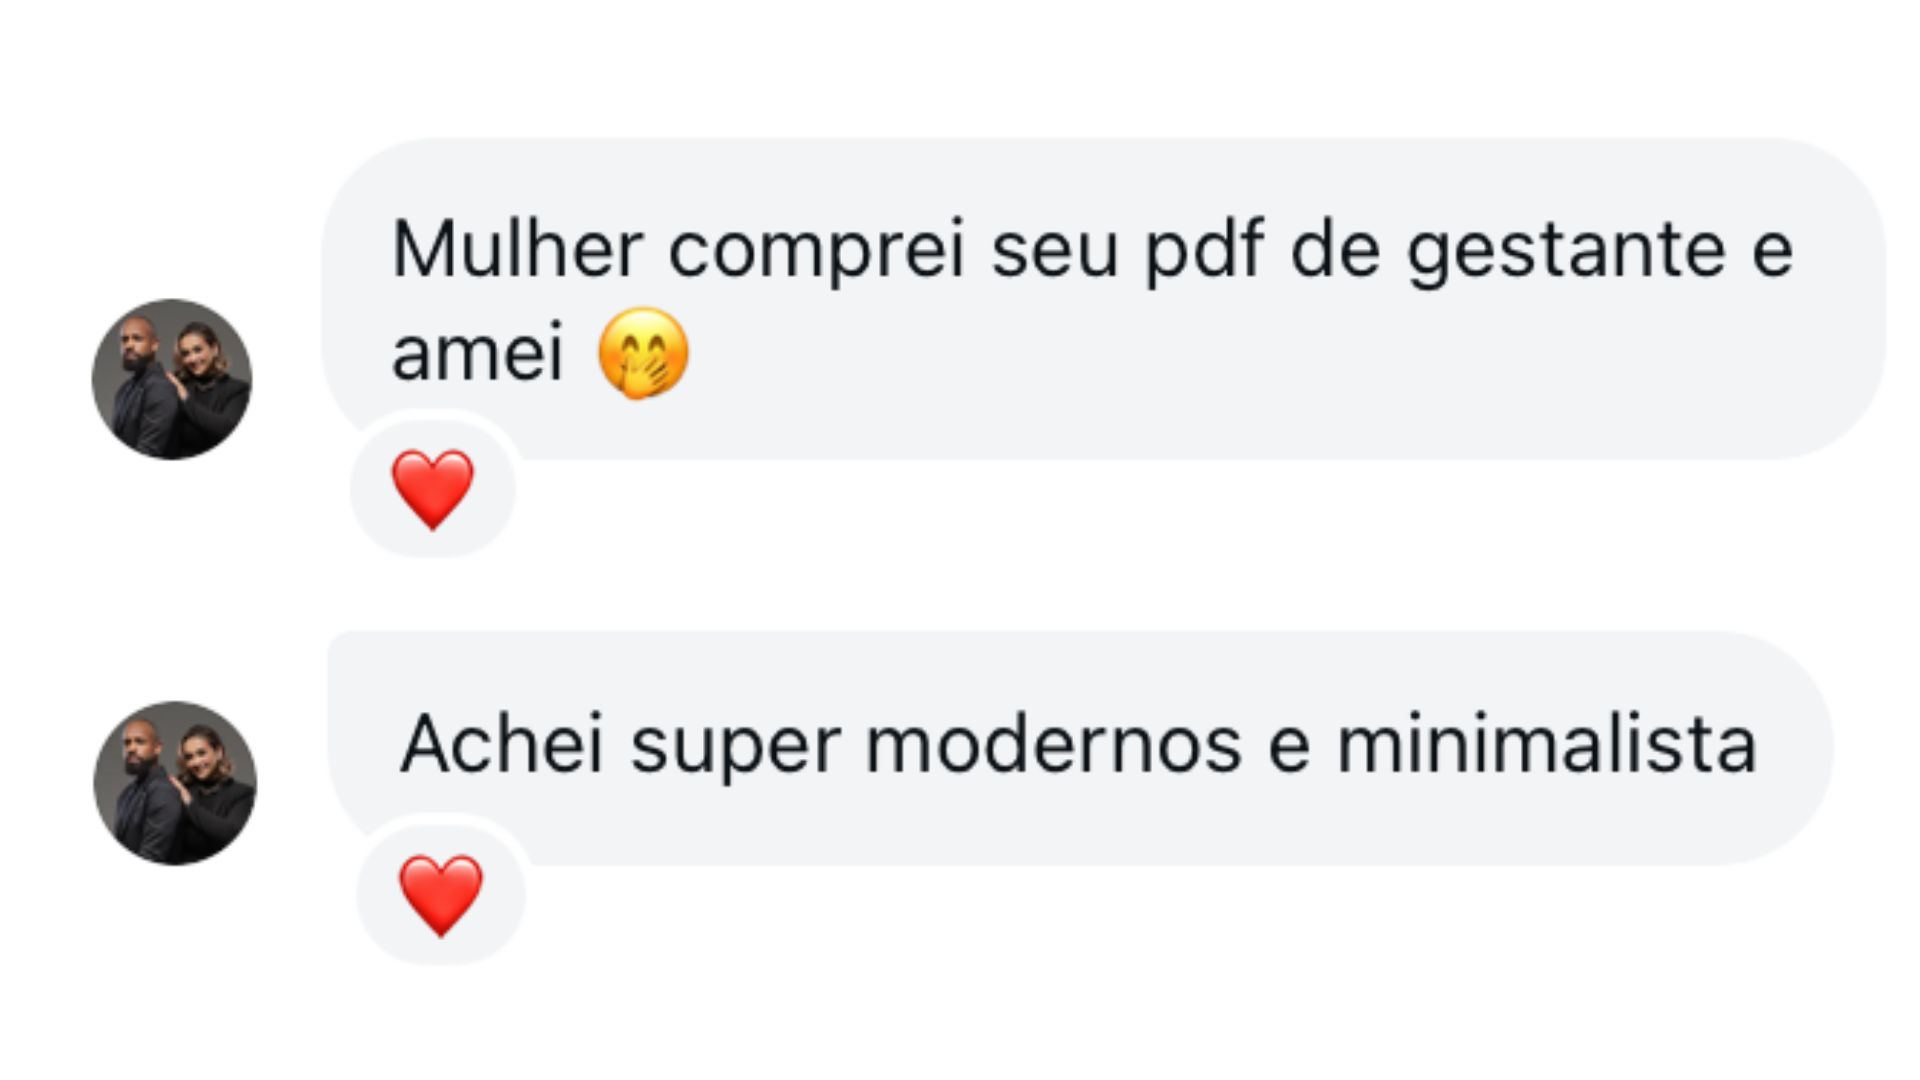
Task: Click the word "modernos" in second message
Action: [x=1053, y=745]
